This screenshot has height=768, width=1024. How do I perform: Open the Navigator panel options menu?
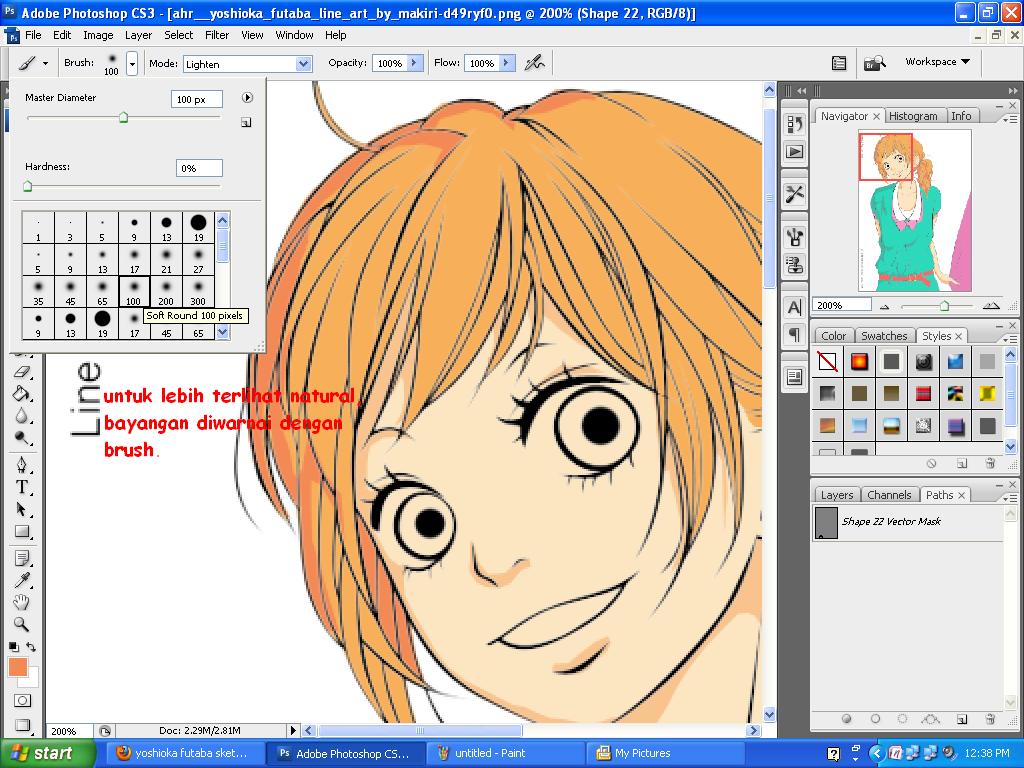tap(1010, 118)
